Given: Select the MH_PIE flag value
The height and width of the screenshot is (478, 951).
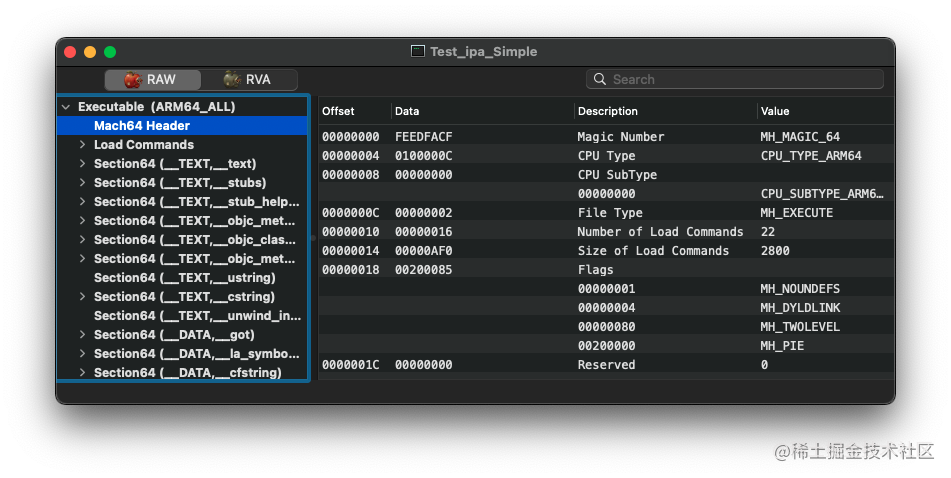Looking at the screenshot, I should click(782, 346).
